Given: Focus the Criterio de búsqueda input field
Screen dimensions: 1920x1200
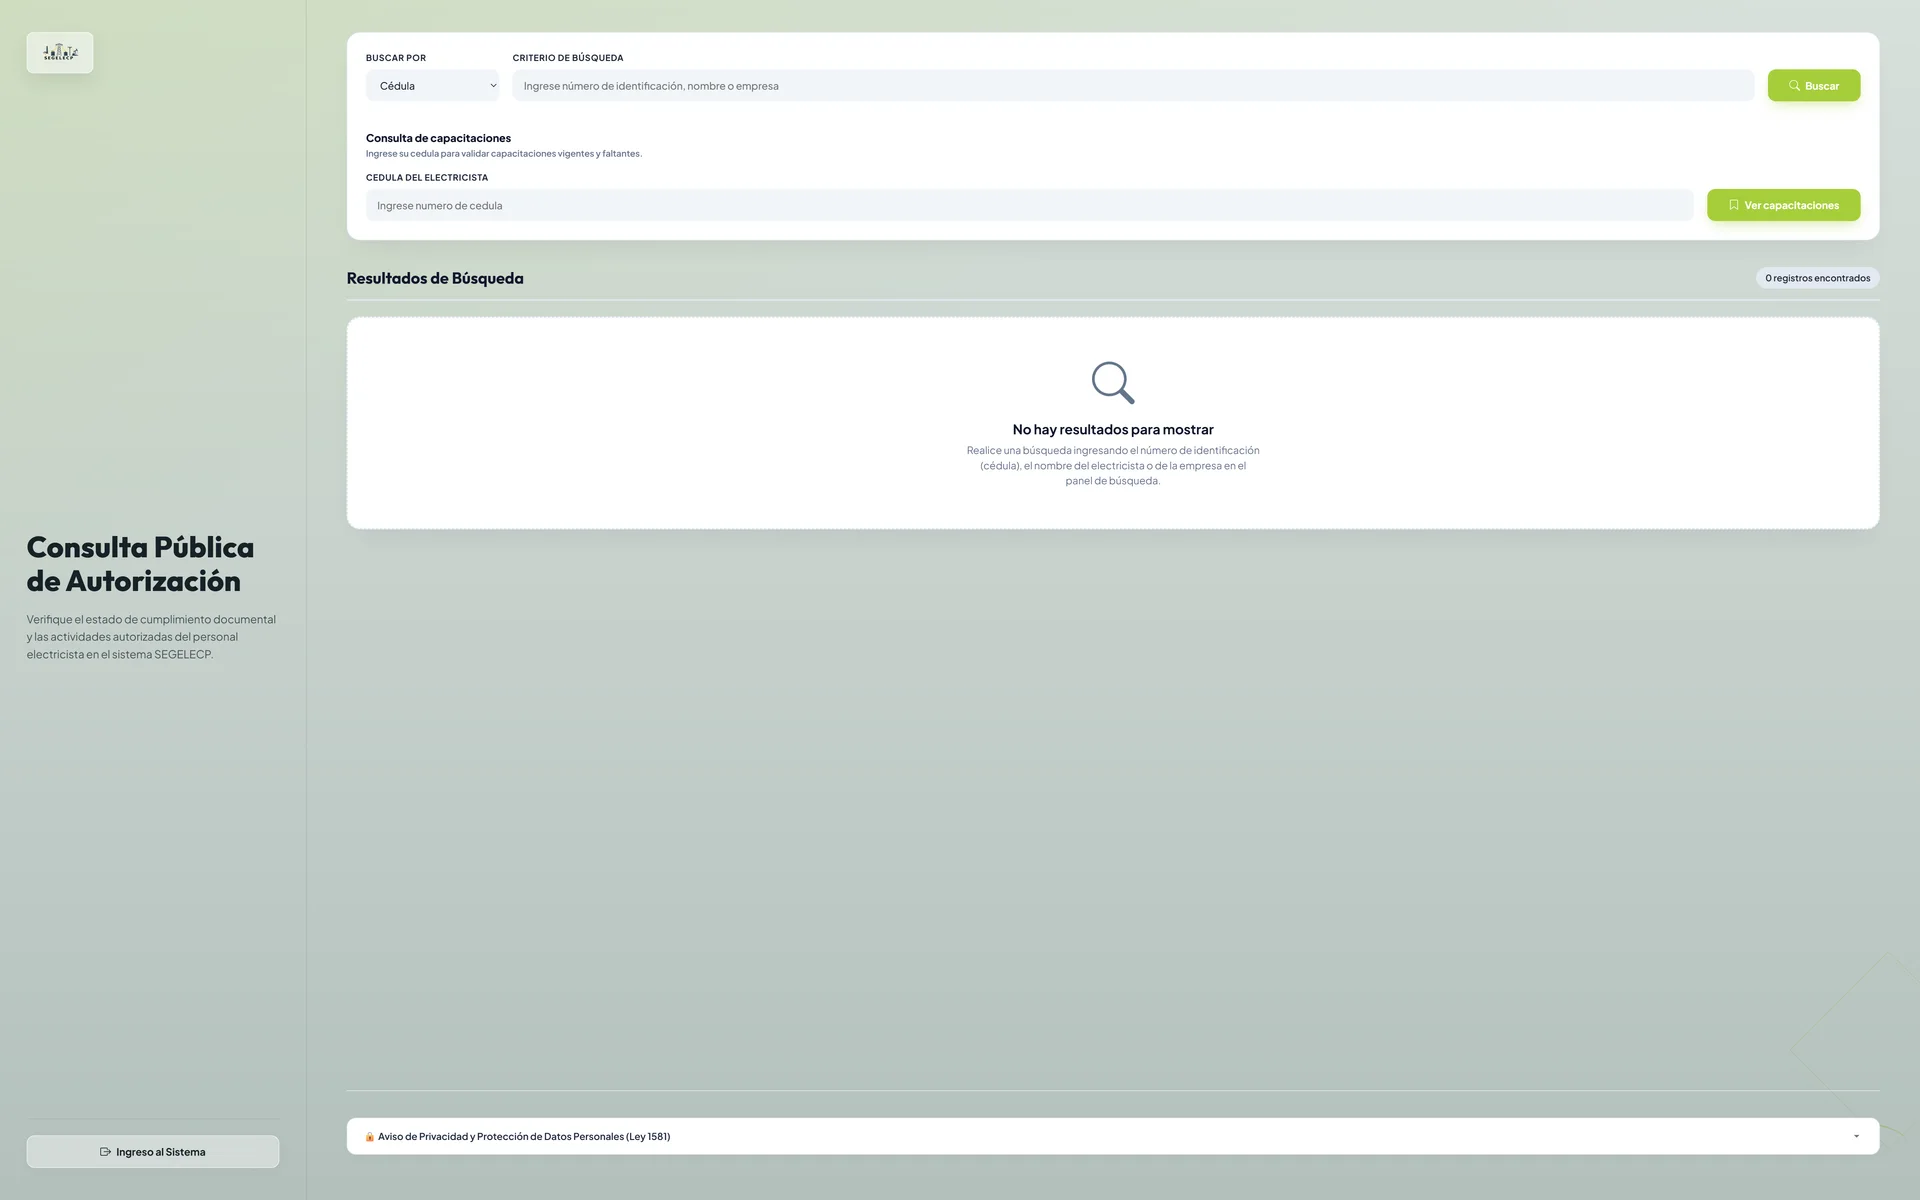Looking at the screenshot, I should pos(1133,86).
